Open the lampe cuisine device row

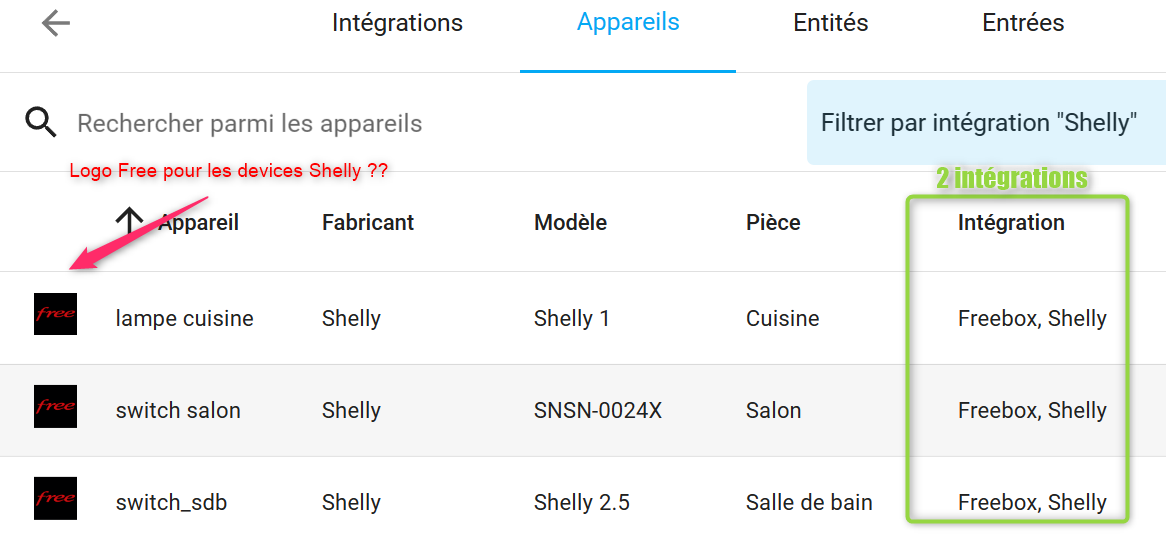583,318
